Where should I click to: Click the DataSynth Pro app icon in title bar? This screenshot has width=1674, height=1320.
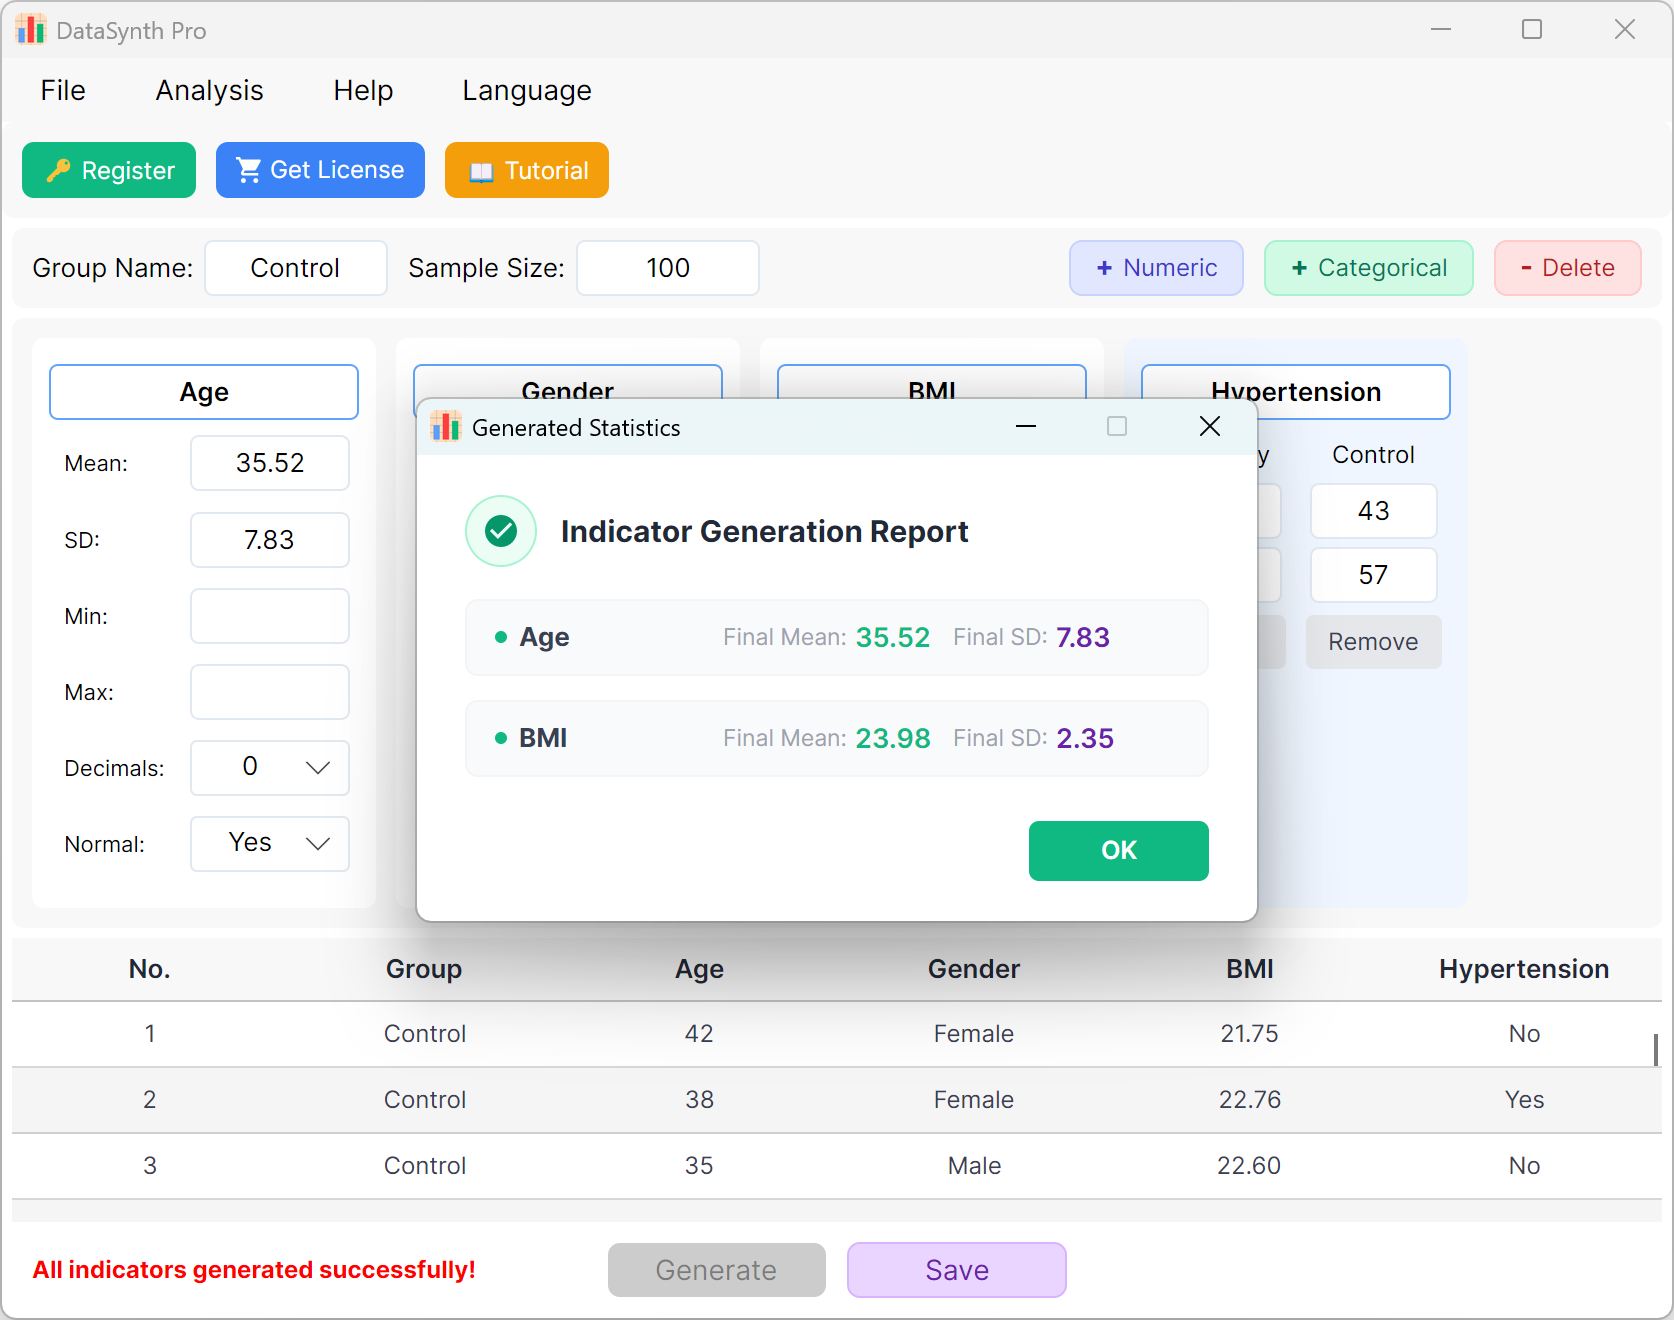tap(31, 30)
